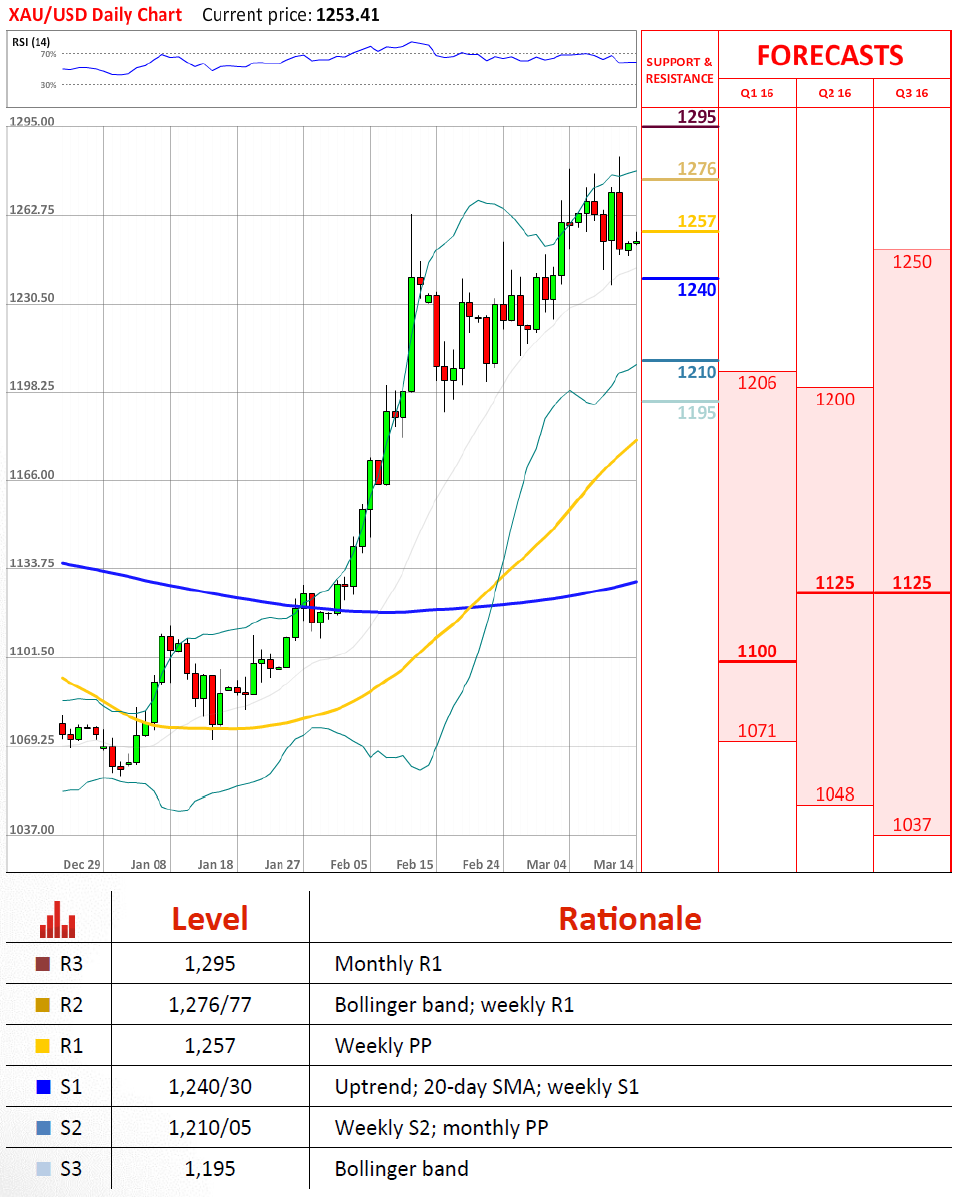965x1197 pixels.
Task: Click the Level column header
Action: pos(210,919)
